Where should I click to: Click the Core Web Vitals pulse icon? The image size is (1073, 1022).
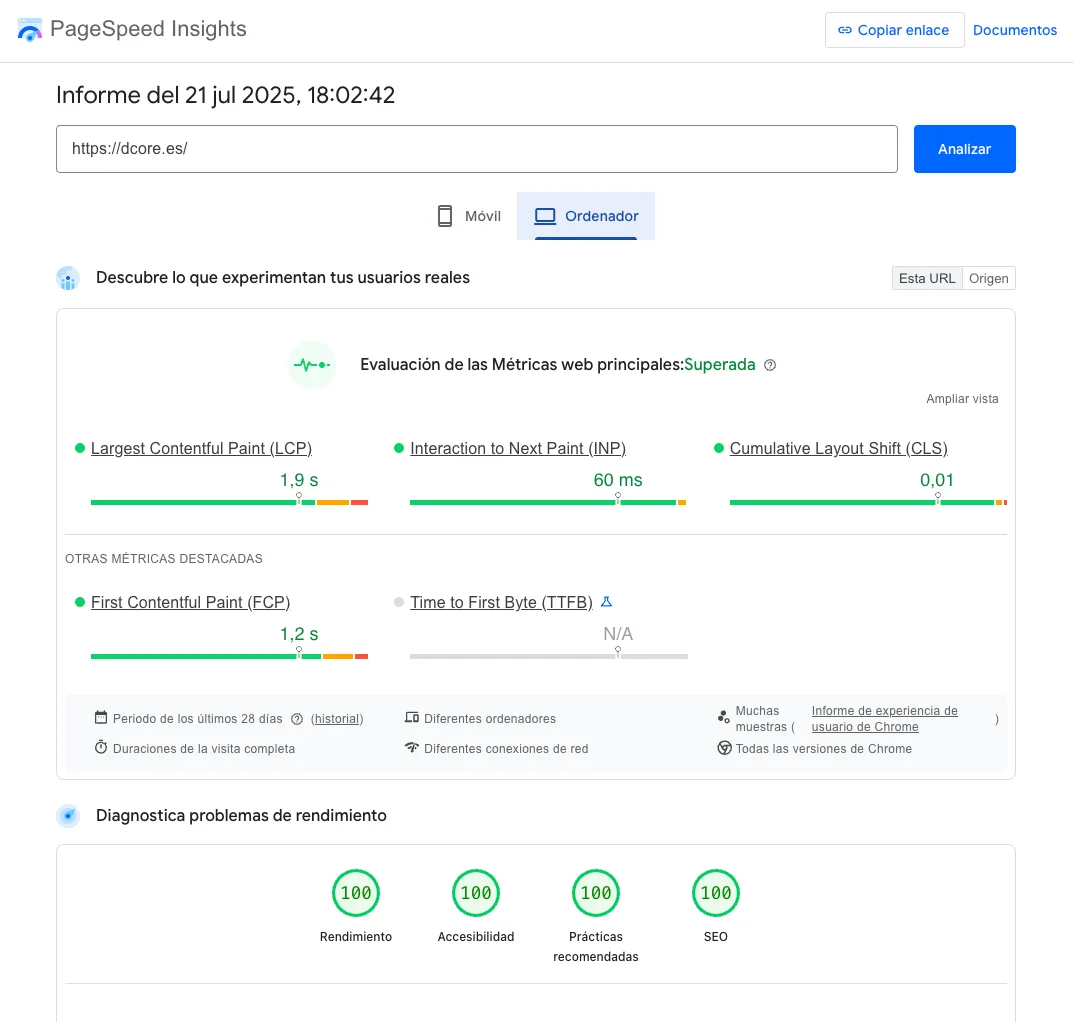311,365
